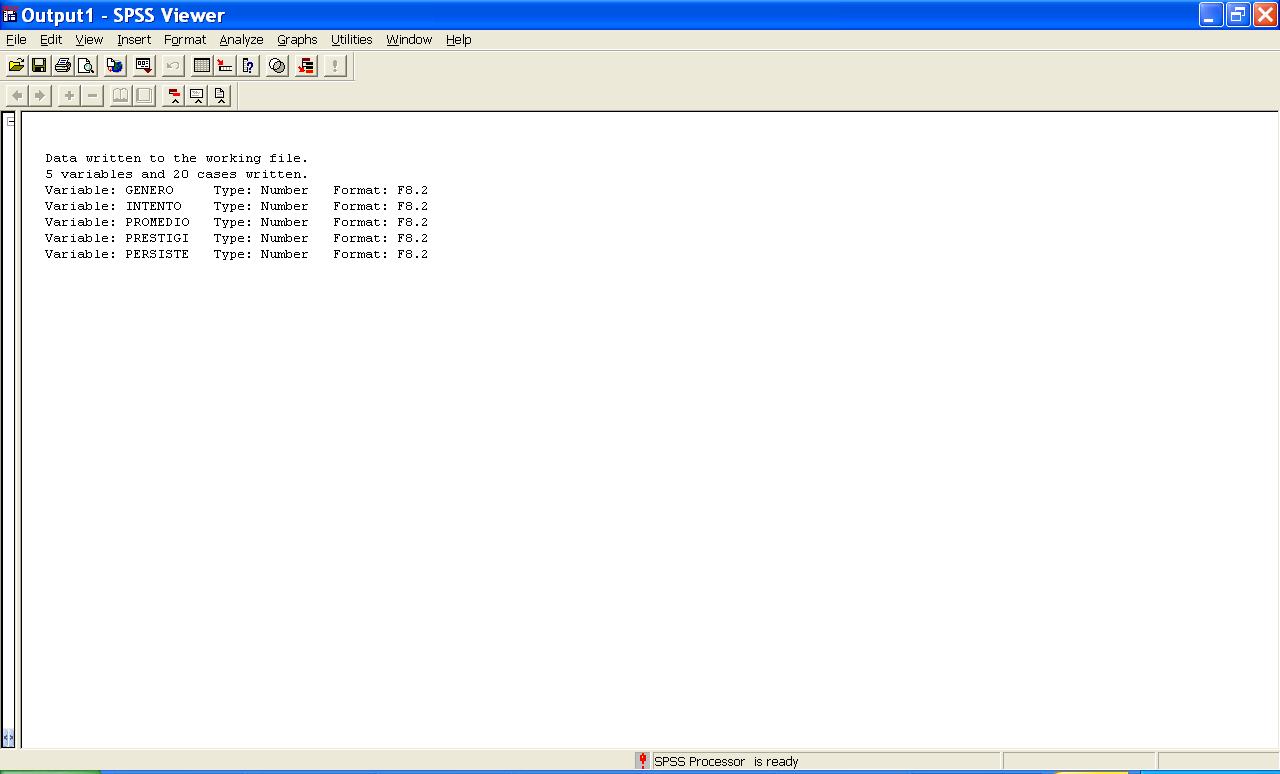
Task: Close the SPSS Viewer window
Action: coord(1265,14)
